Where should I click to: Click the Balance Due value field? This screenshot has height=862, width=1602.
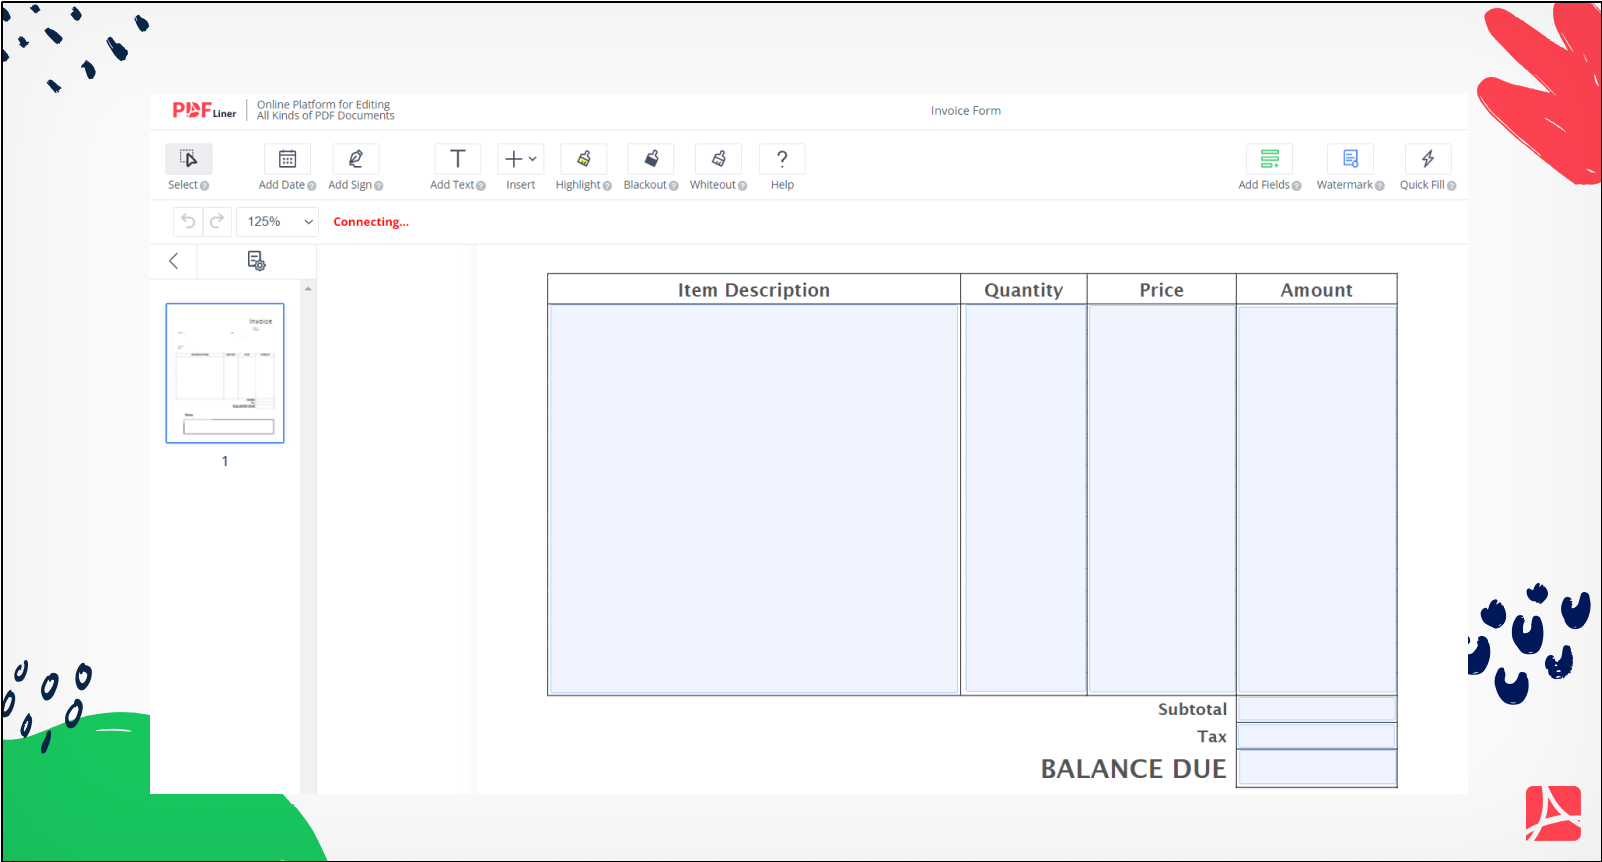[1317, 768]
